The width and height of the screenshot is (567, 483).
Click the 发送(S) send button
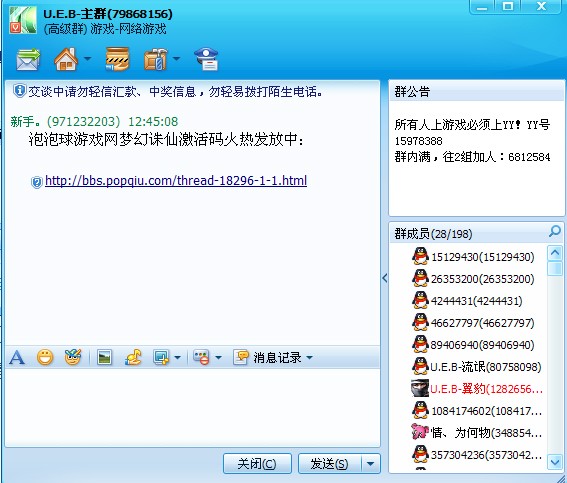[329, 463]
